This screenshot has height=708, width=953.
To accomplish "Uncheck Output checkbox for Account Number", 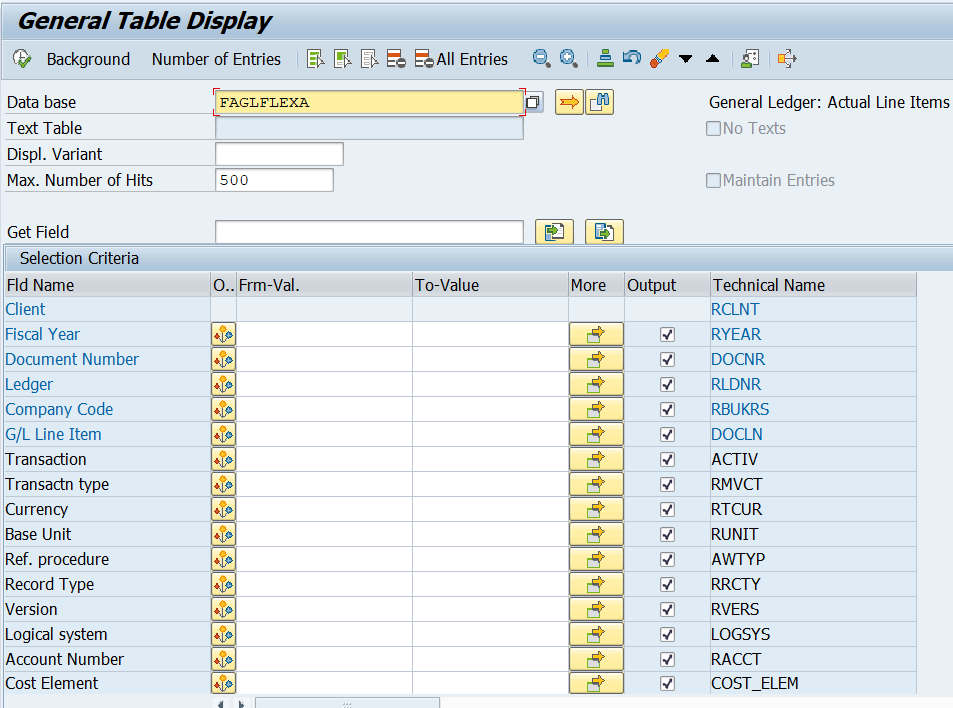I will pos(667,659).
